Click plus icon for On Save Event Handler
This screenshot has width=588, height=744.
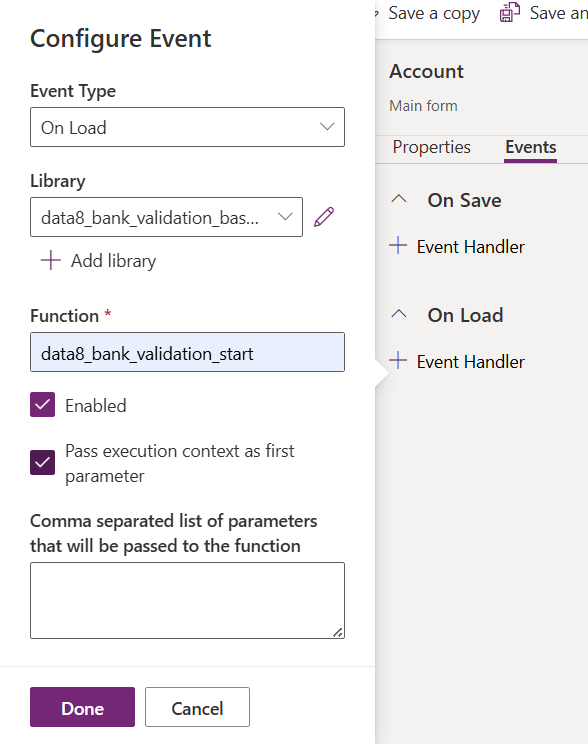click(x=398, y=246)
